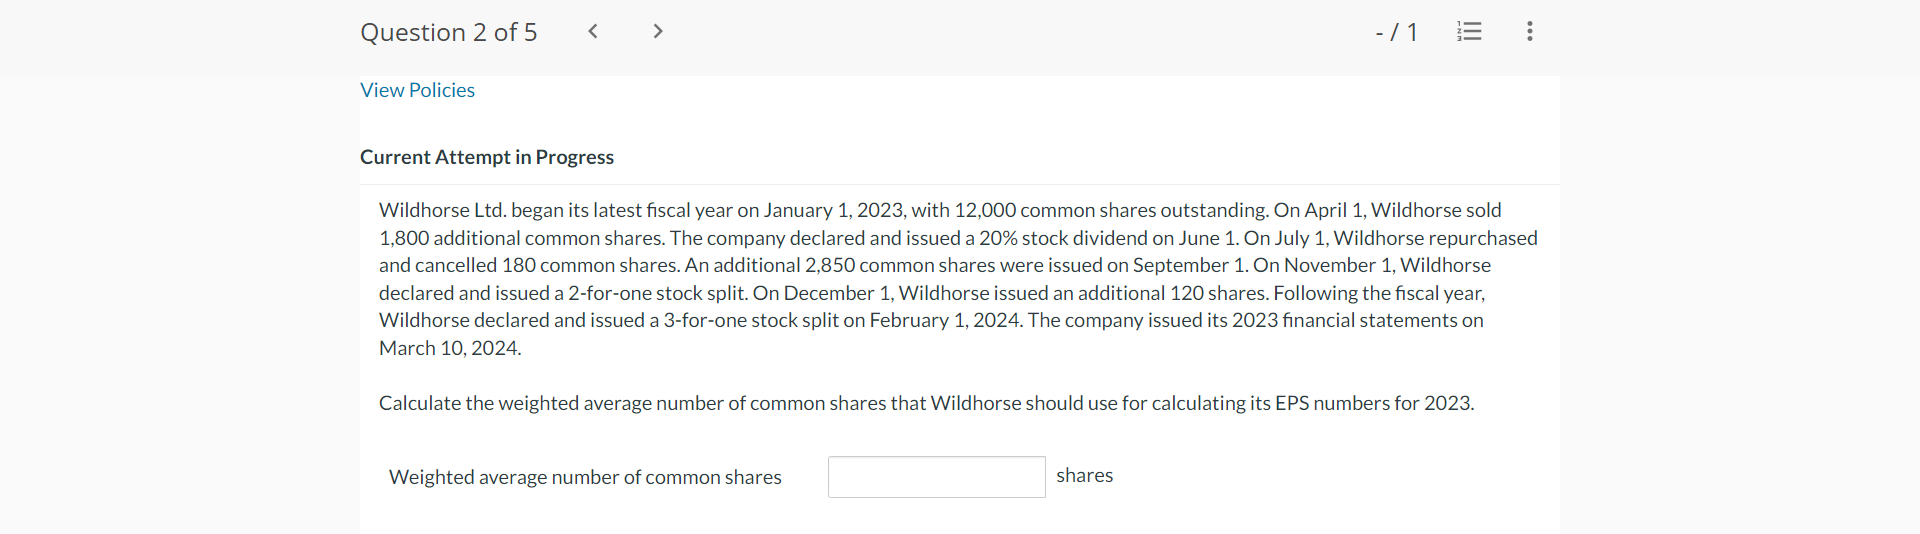The height and width of the screenshot is (534, 1920).
Task: Go to the previous question arrow
Action: [593, 31]
